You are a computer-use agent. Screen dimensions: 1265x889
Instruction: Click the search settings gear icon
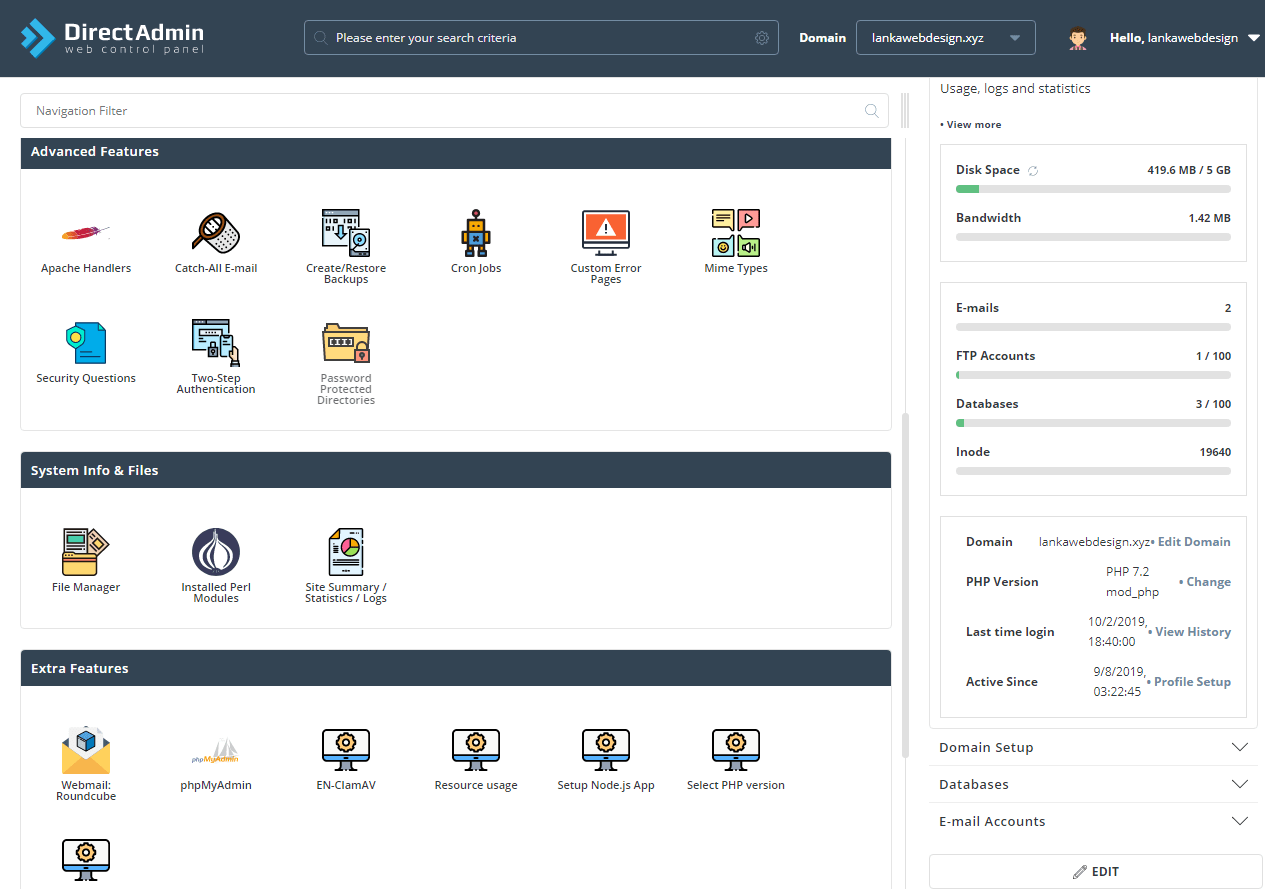coord(762,38)
